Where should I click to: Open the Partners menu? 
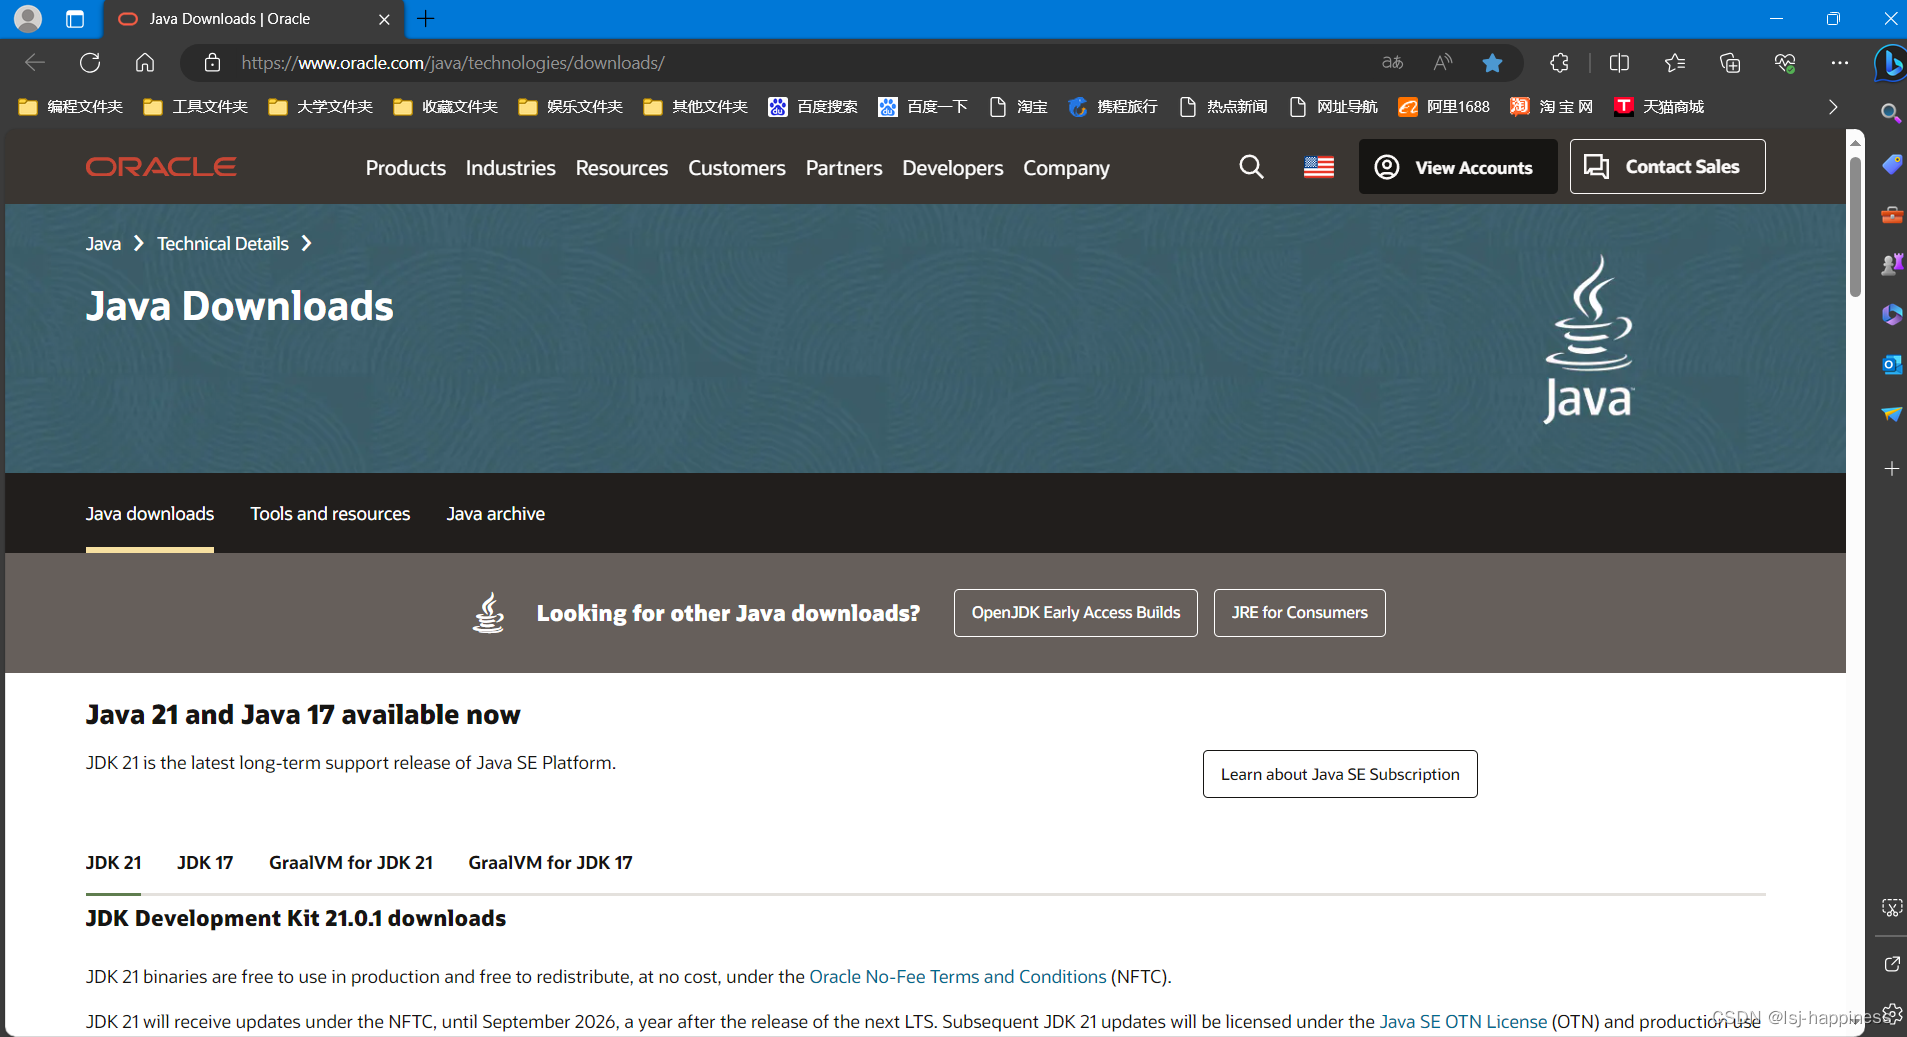point(844,168)
